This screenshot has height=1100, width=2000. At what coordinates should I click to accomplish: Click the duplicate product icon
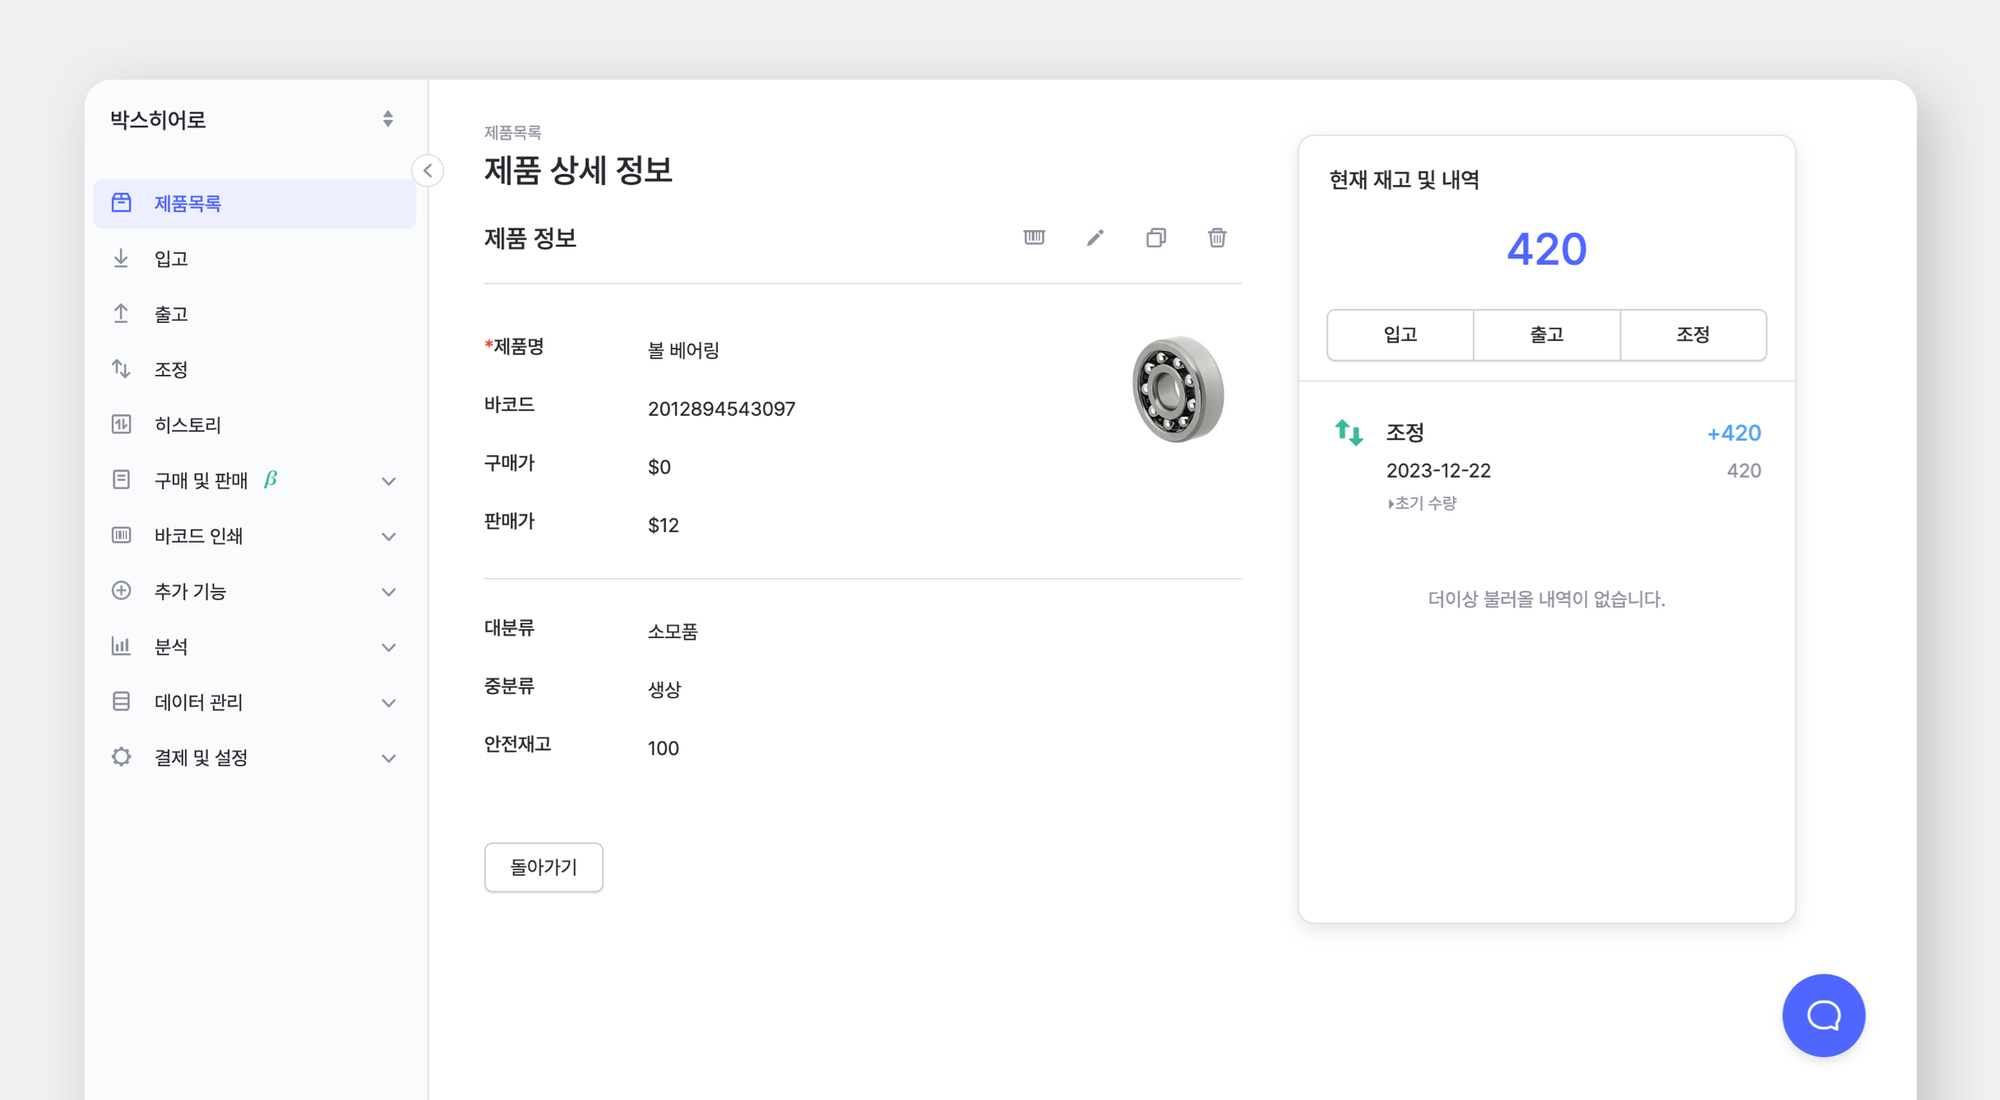pos(1156,238)
